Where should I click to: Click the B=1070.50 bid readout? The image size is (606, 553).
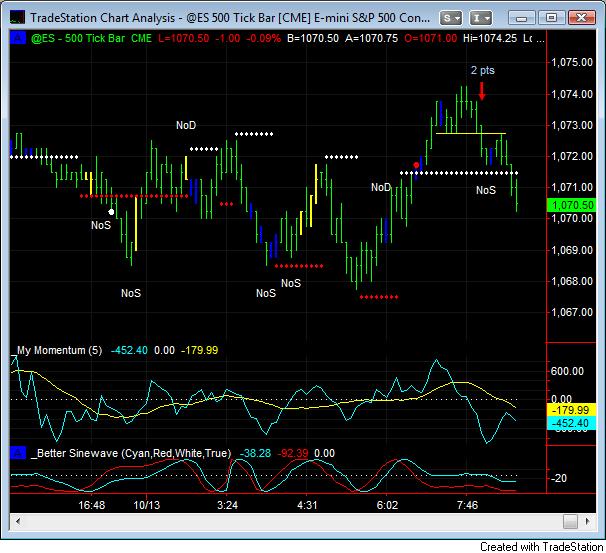(313, 38)
